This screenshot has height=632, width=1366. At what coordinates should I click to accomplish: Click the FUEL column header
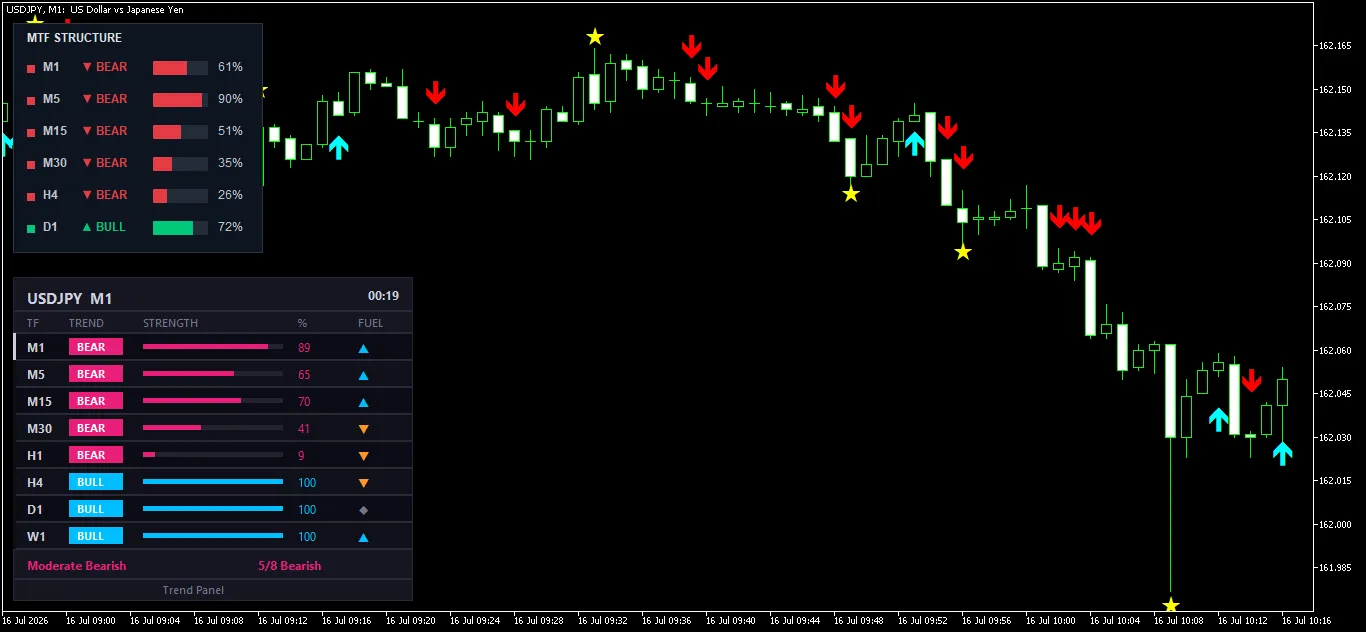[370, 323]
